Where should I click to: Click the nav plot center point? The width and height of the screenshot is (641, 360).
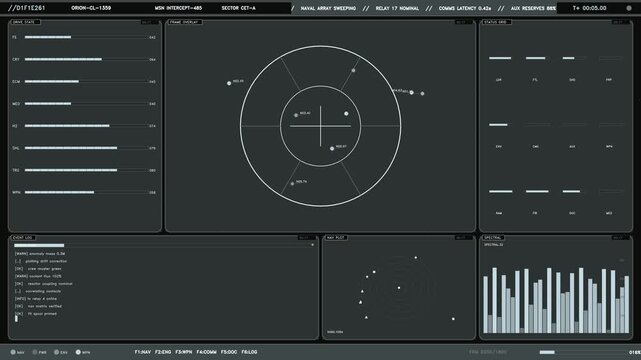[x=399, y=288]
